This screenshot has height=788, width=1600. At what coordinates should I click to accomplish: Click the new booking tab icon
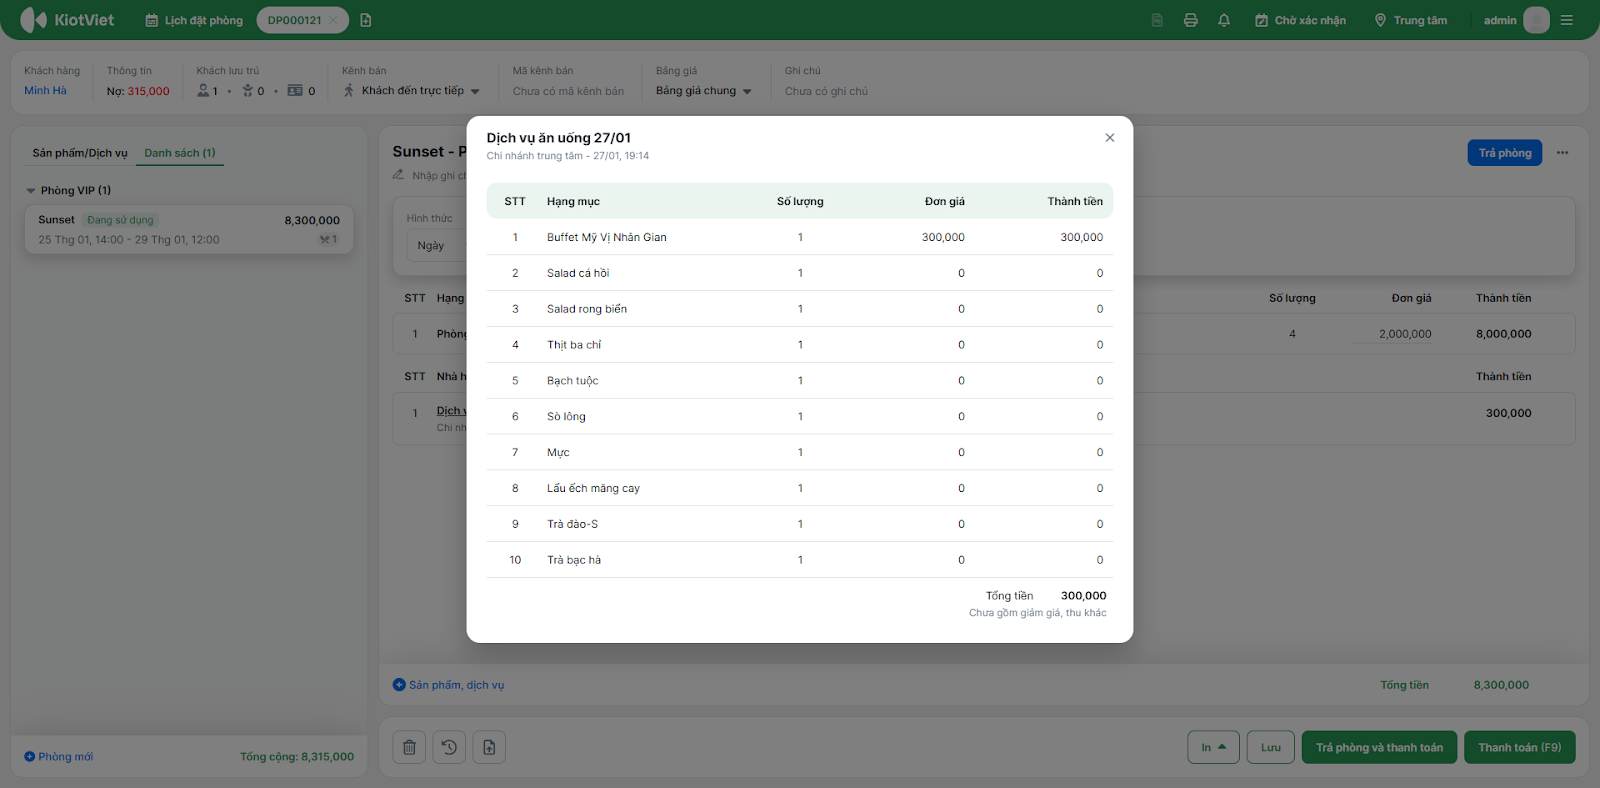point(366,20)
